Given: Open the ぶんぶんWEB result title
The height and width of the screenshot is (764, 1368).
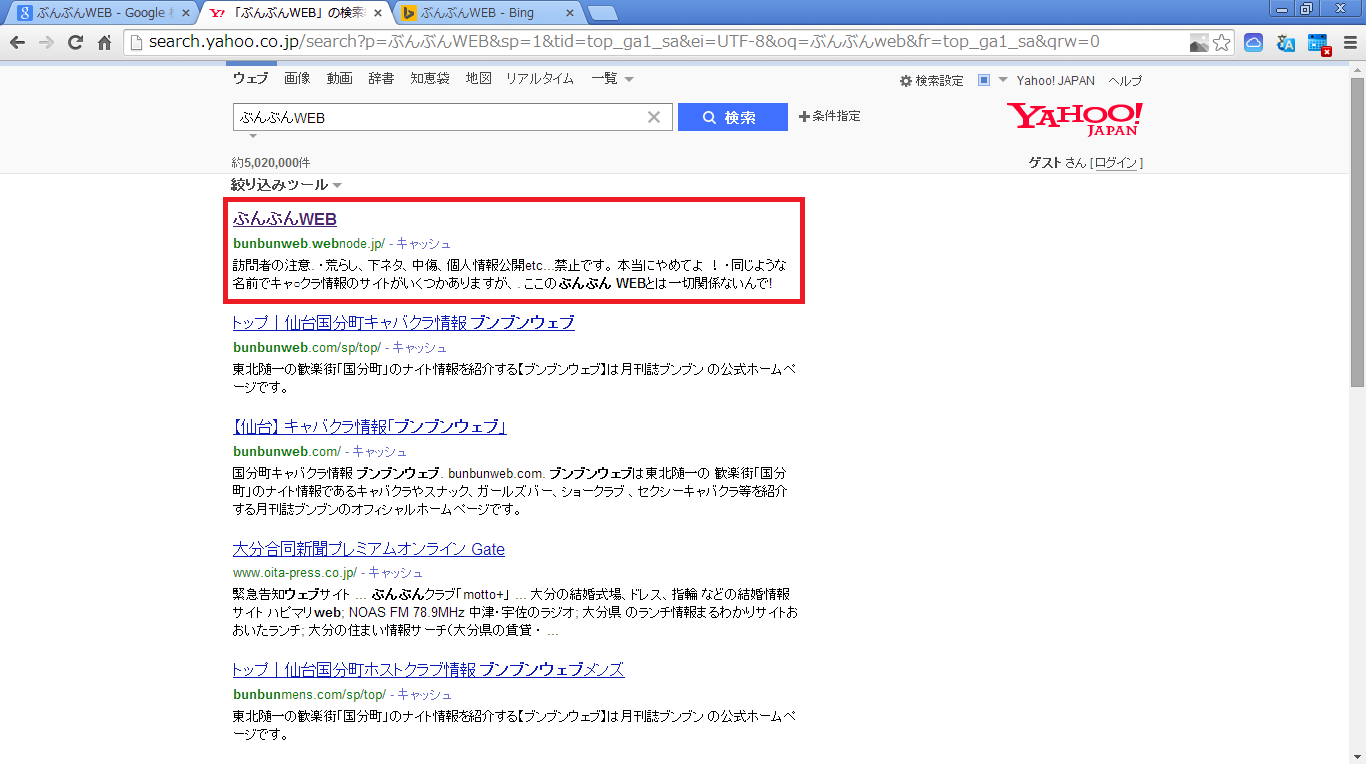Looking at the screenshot, I should pyautogui.click(x=285, y=219).
